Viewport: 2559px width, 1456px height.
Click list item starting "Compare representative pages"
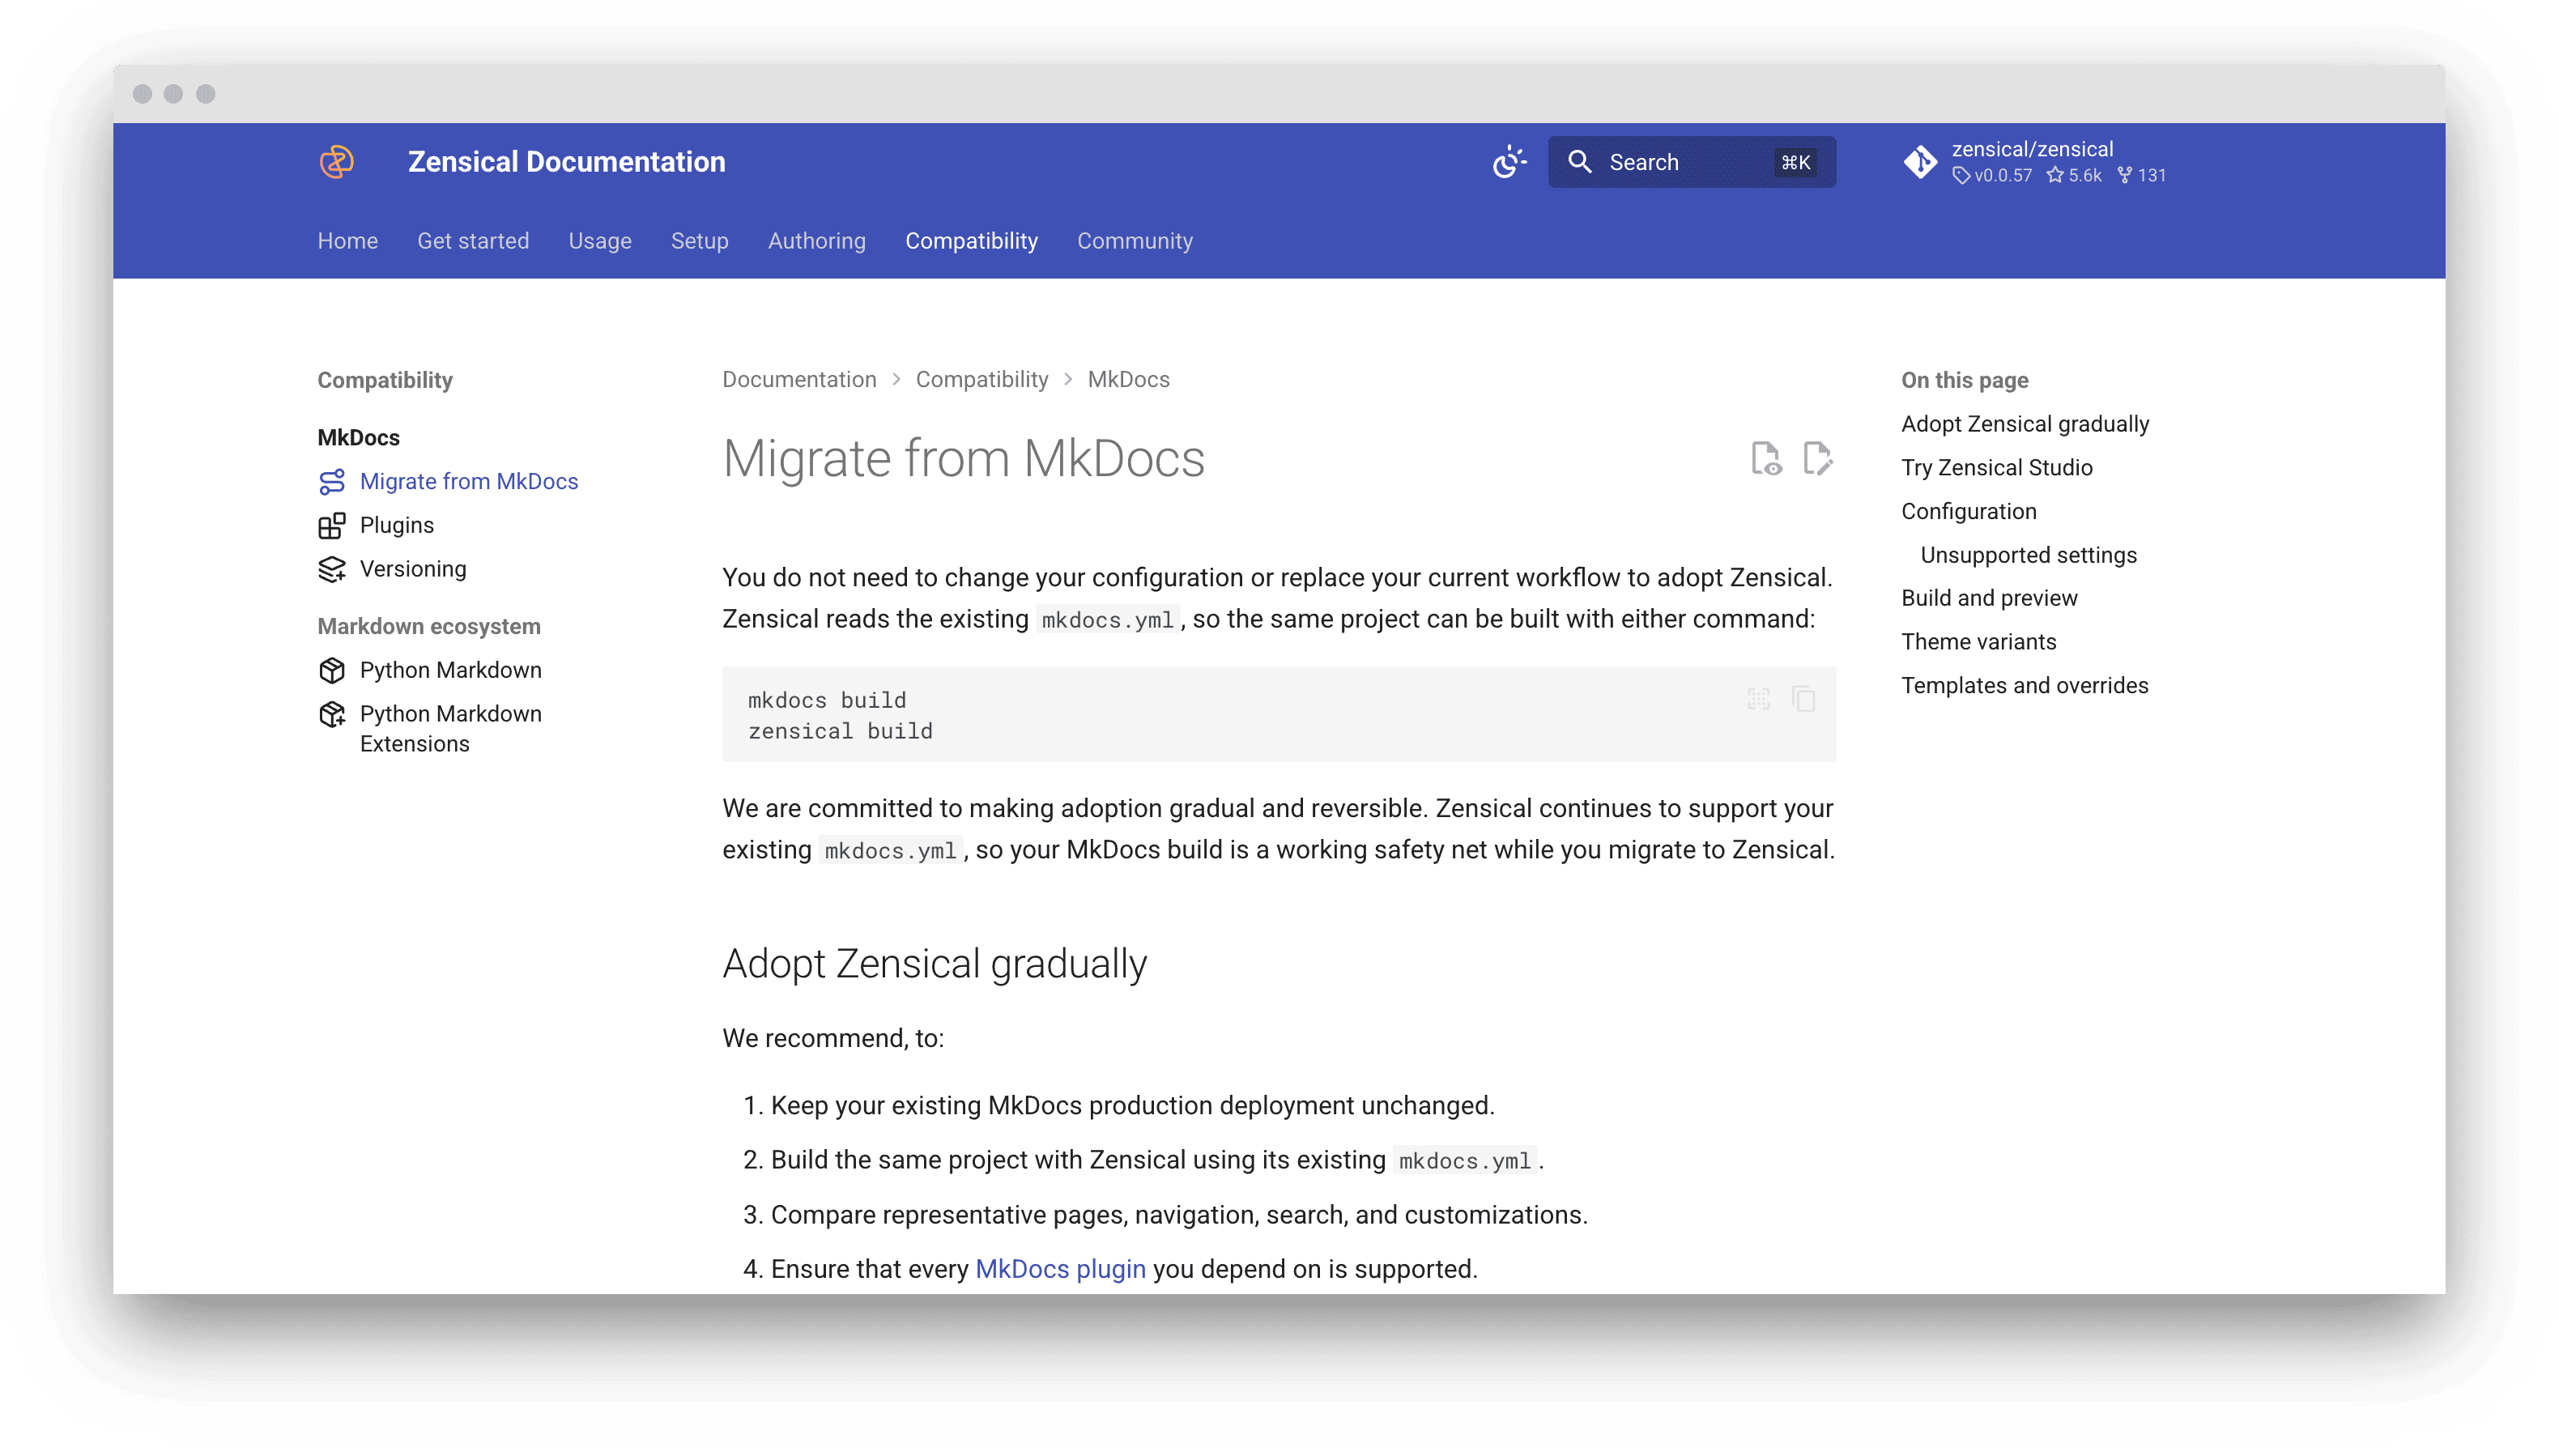click(x=1179, y=1215)
